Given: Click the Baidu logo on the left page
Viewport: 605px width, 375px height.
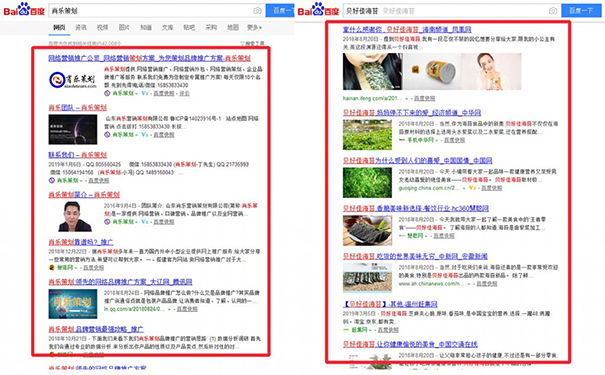Looking at the screenshot, I should (24, 9).
